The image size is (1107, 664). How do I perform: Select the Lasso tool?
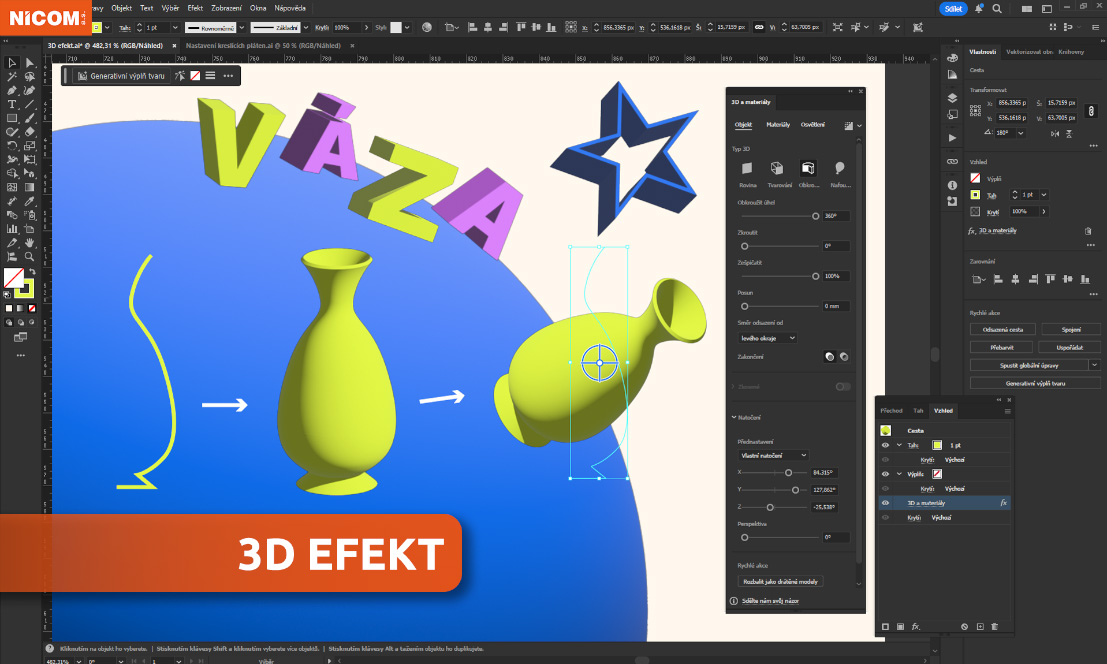30,76
